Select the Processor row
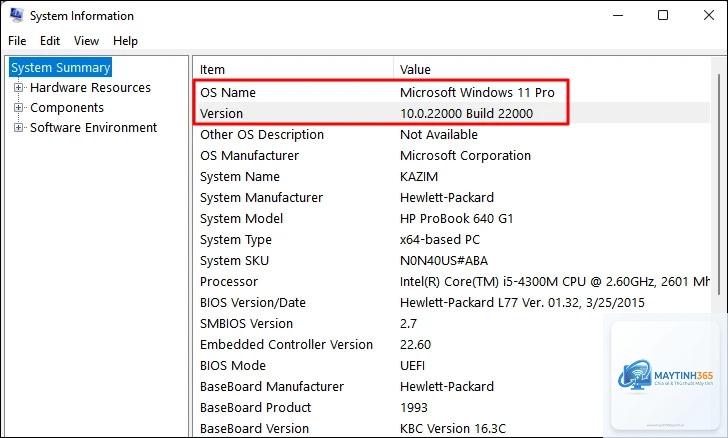Image resolution: width=728 pixels, height=438 pixels. click(x=452, y=281)
